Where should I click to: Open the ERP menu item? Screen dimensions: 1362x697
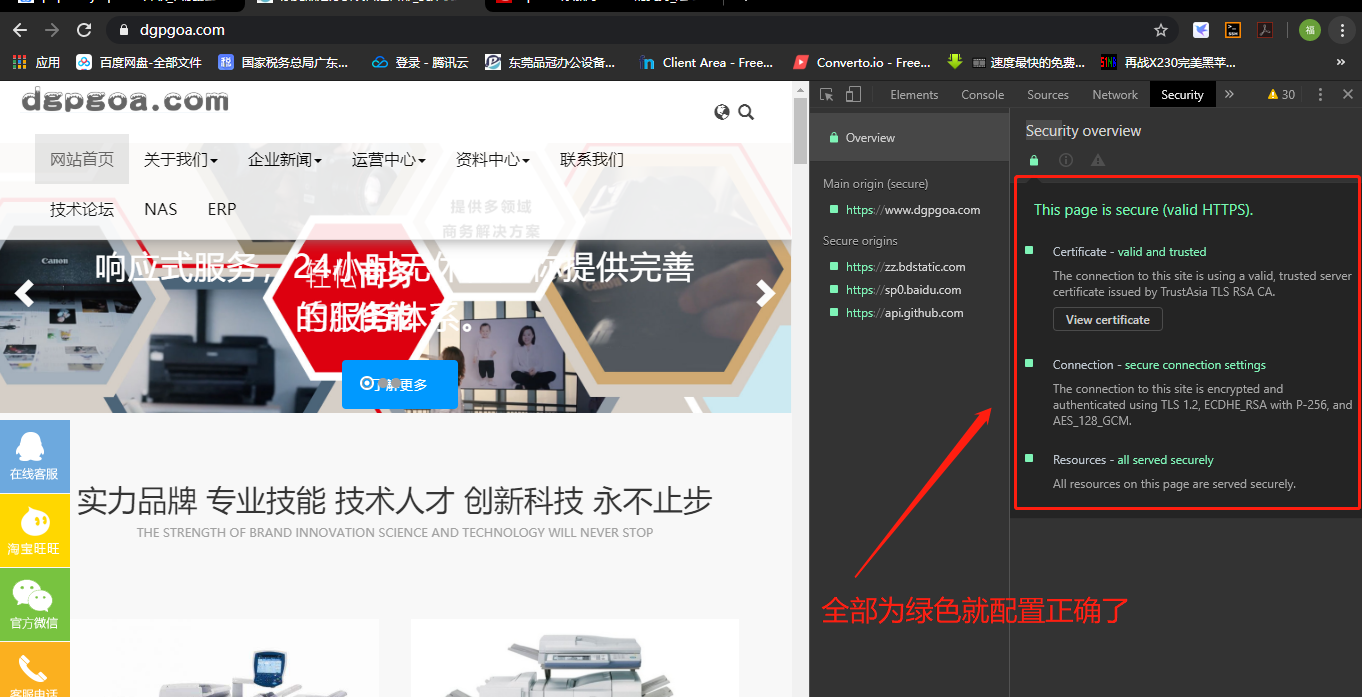pos(222,209)
